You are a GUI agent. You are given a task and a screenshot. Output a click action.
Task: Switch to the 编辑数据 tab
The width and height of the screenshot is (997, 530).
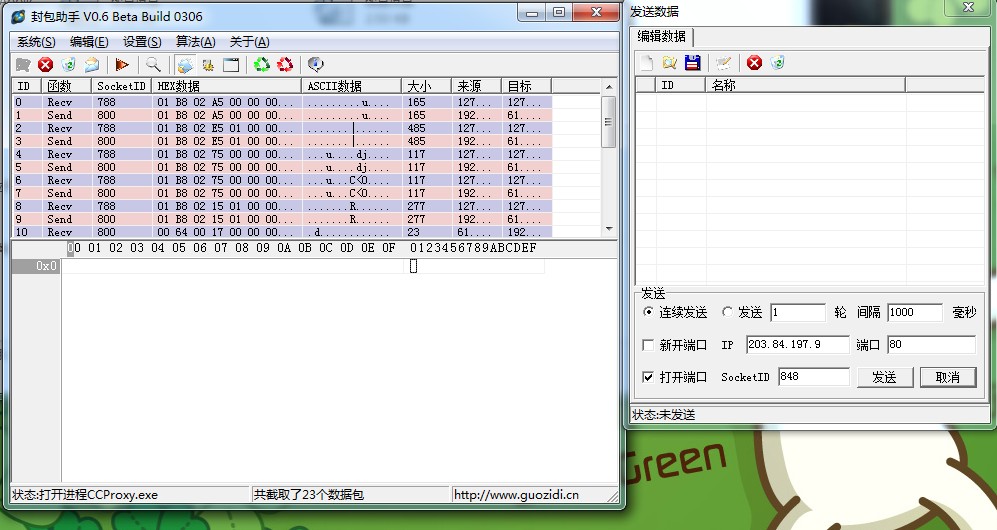pos(661,36)
